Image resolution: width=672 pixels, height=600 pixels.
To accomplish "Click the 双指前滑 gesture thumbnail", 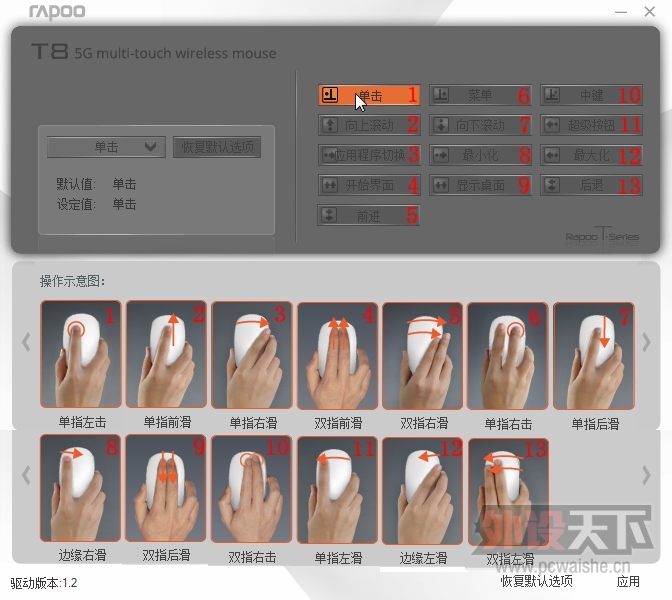I will click(337, 356).
